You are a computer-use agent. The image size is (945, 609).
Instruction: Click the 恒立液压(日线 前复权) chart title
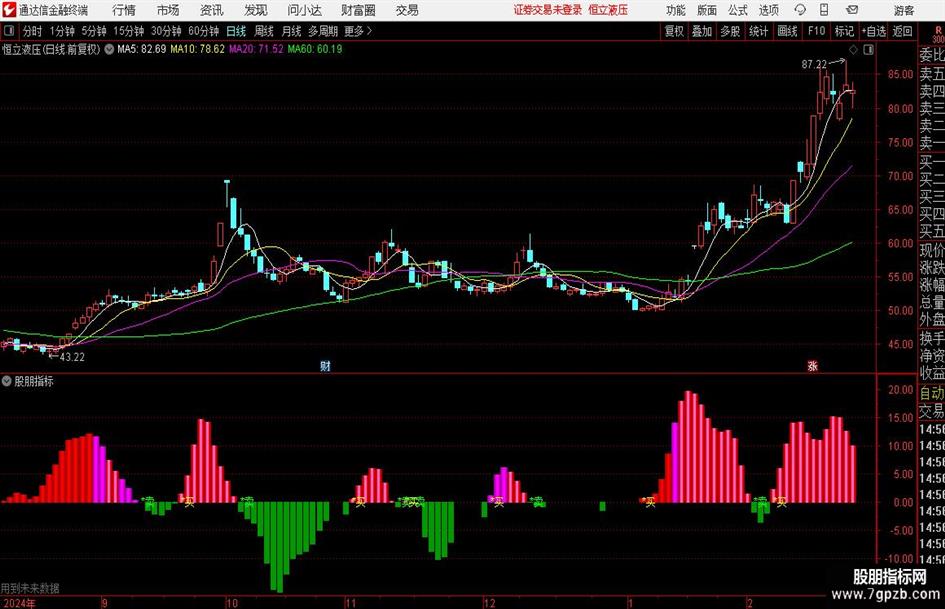(51, 49)
